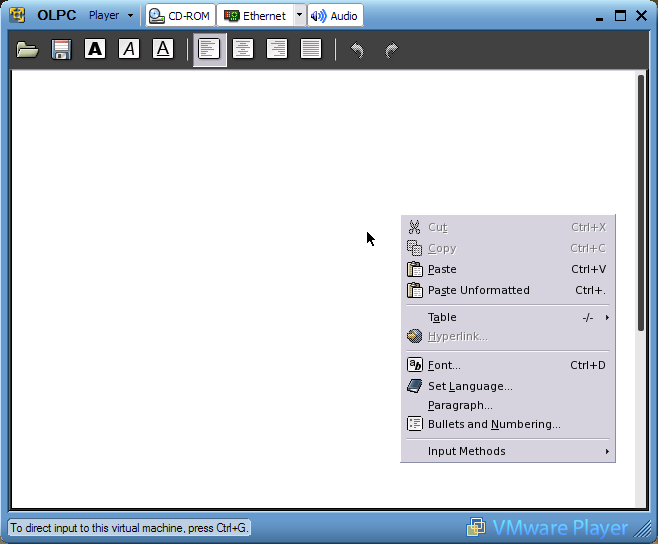Toggle bold text formatting

(x=95, y=49)
